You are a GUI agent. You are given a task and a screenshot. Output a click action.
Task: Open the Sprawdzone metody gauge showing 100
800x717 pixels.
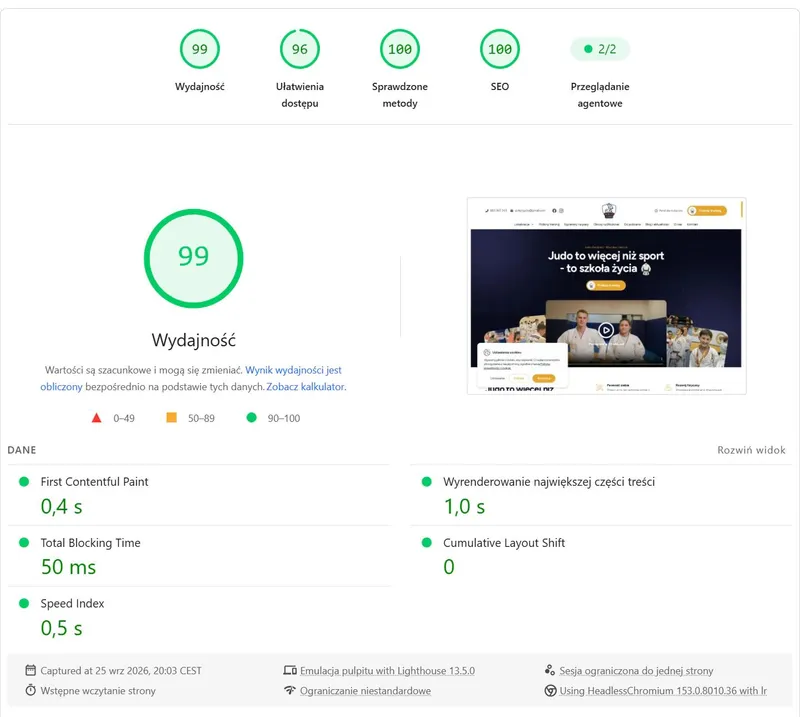[399, 49]
